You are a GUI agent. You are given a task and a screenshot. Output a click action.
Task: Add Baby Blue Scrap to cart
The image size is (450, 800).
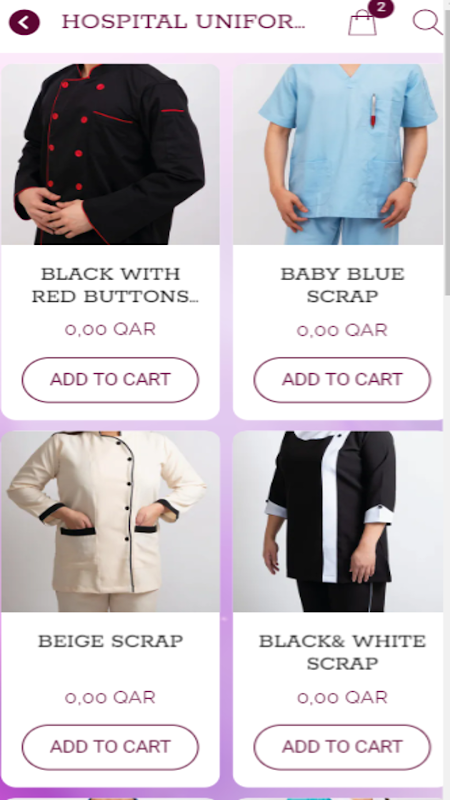coord(342,380)
